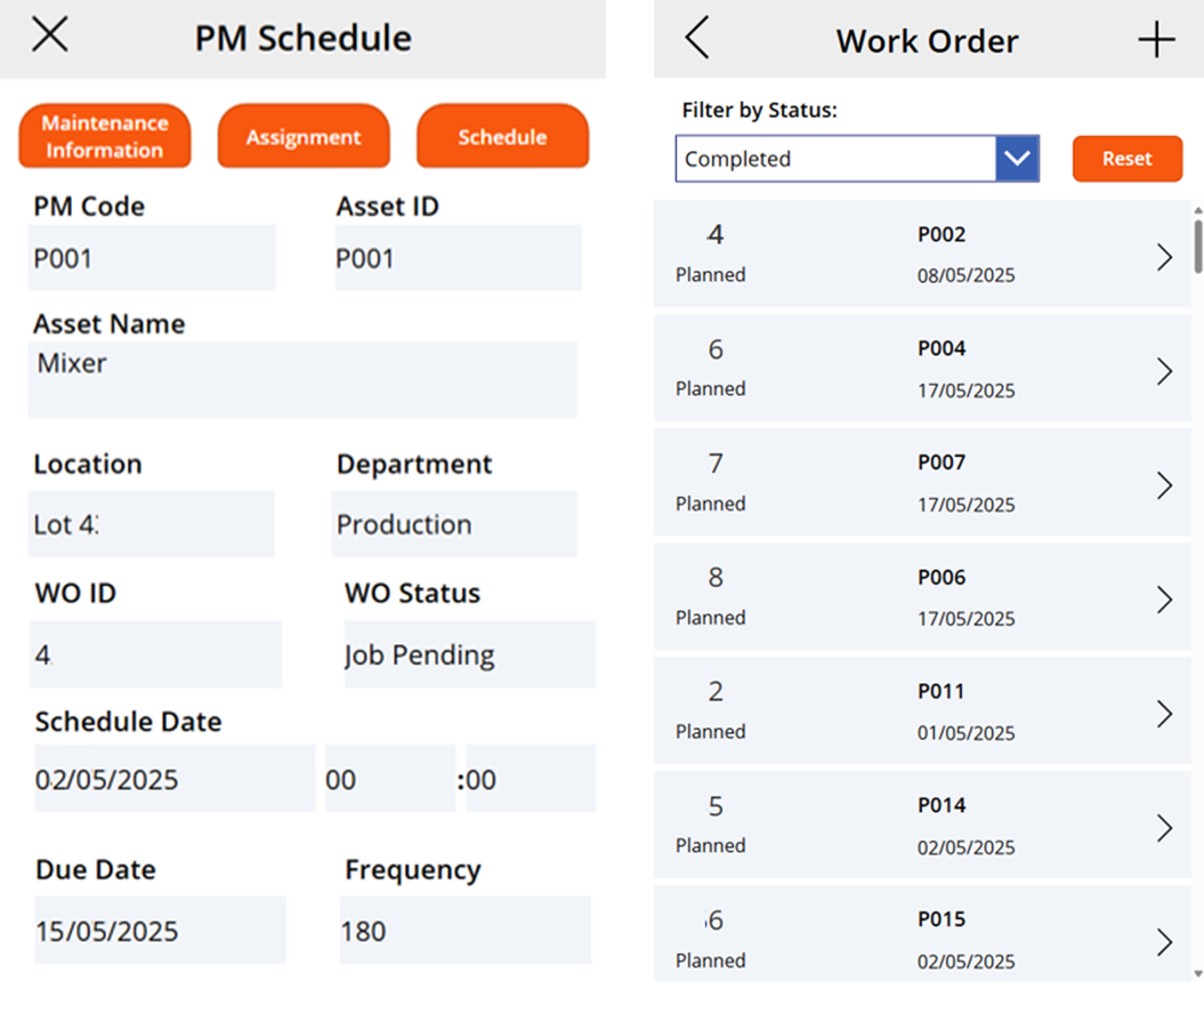Select the Completed status combo box

click(x=840, y=158)
